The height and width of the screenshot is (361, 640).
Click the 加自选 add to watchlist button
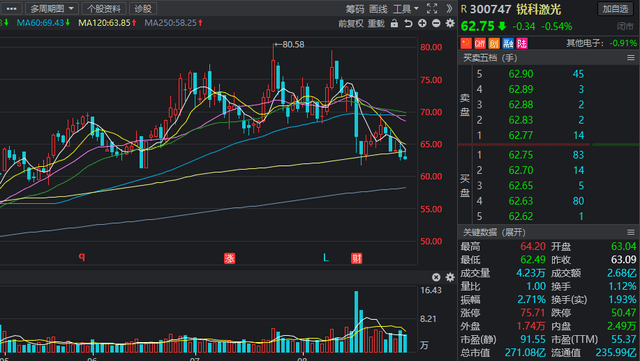[x=616, y=9]
